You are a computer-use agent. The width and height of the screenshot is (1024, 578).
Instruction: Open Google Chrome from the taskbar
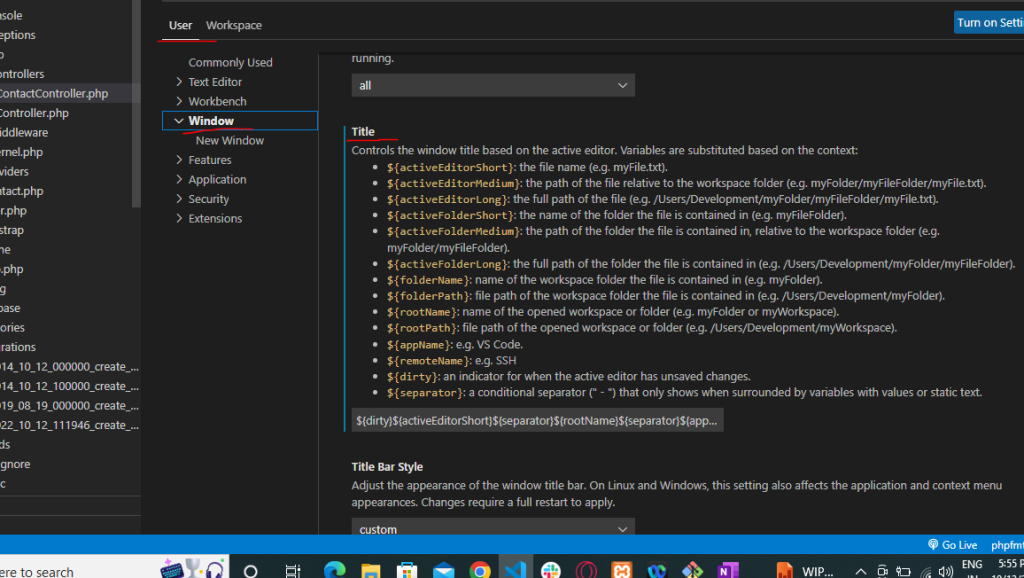tap(480, 571)
